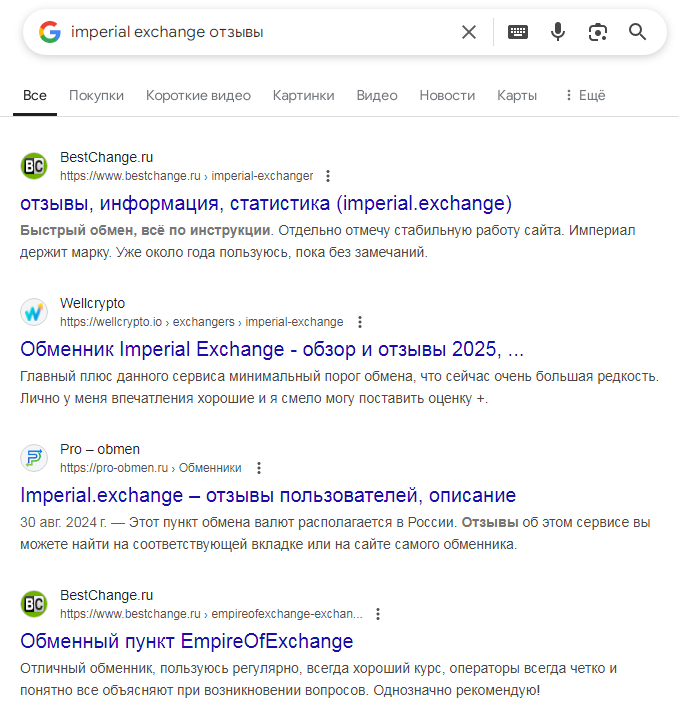Image resolution: width=679 pixels, height=723 pixels.
Task: Open Imperial.exchange – отзывы пользователей link
Action: tap(268, 495)
